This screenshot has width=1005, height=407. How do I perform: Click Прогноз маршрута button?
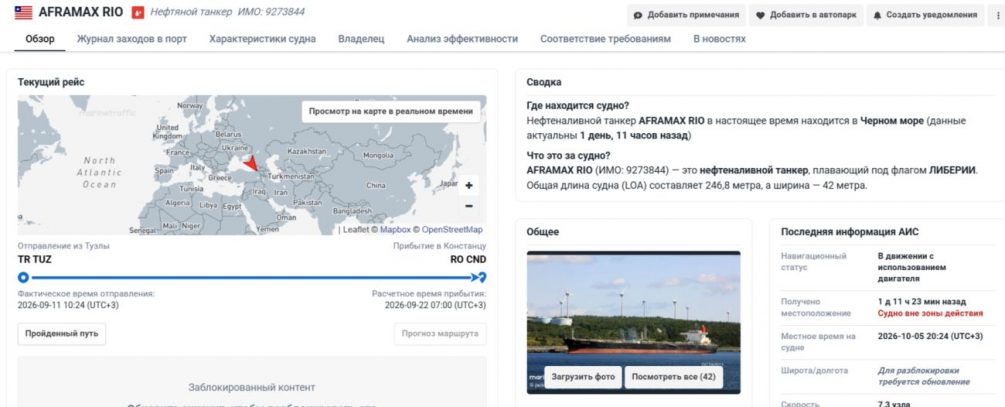point(440,334)
